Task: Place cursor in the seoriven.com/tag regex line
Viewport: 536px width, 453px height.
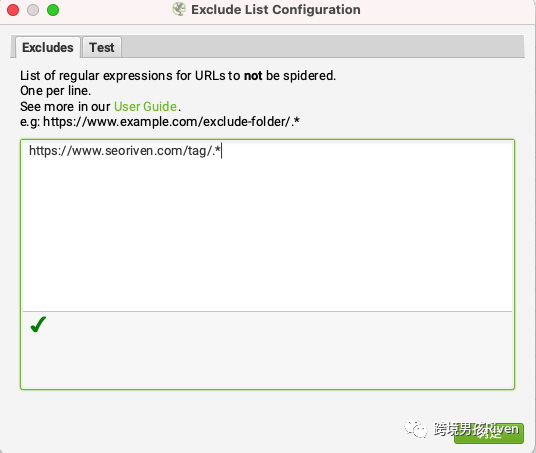Action: pos(125,150)
